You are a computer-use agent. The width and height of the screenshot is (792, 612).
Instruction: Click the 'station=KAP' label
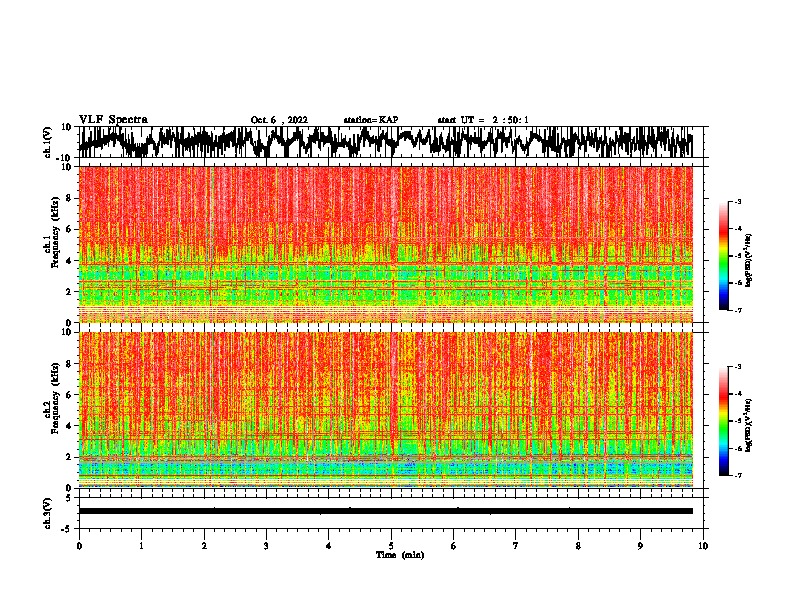coord(371,120)
